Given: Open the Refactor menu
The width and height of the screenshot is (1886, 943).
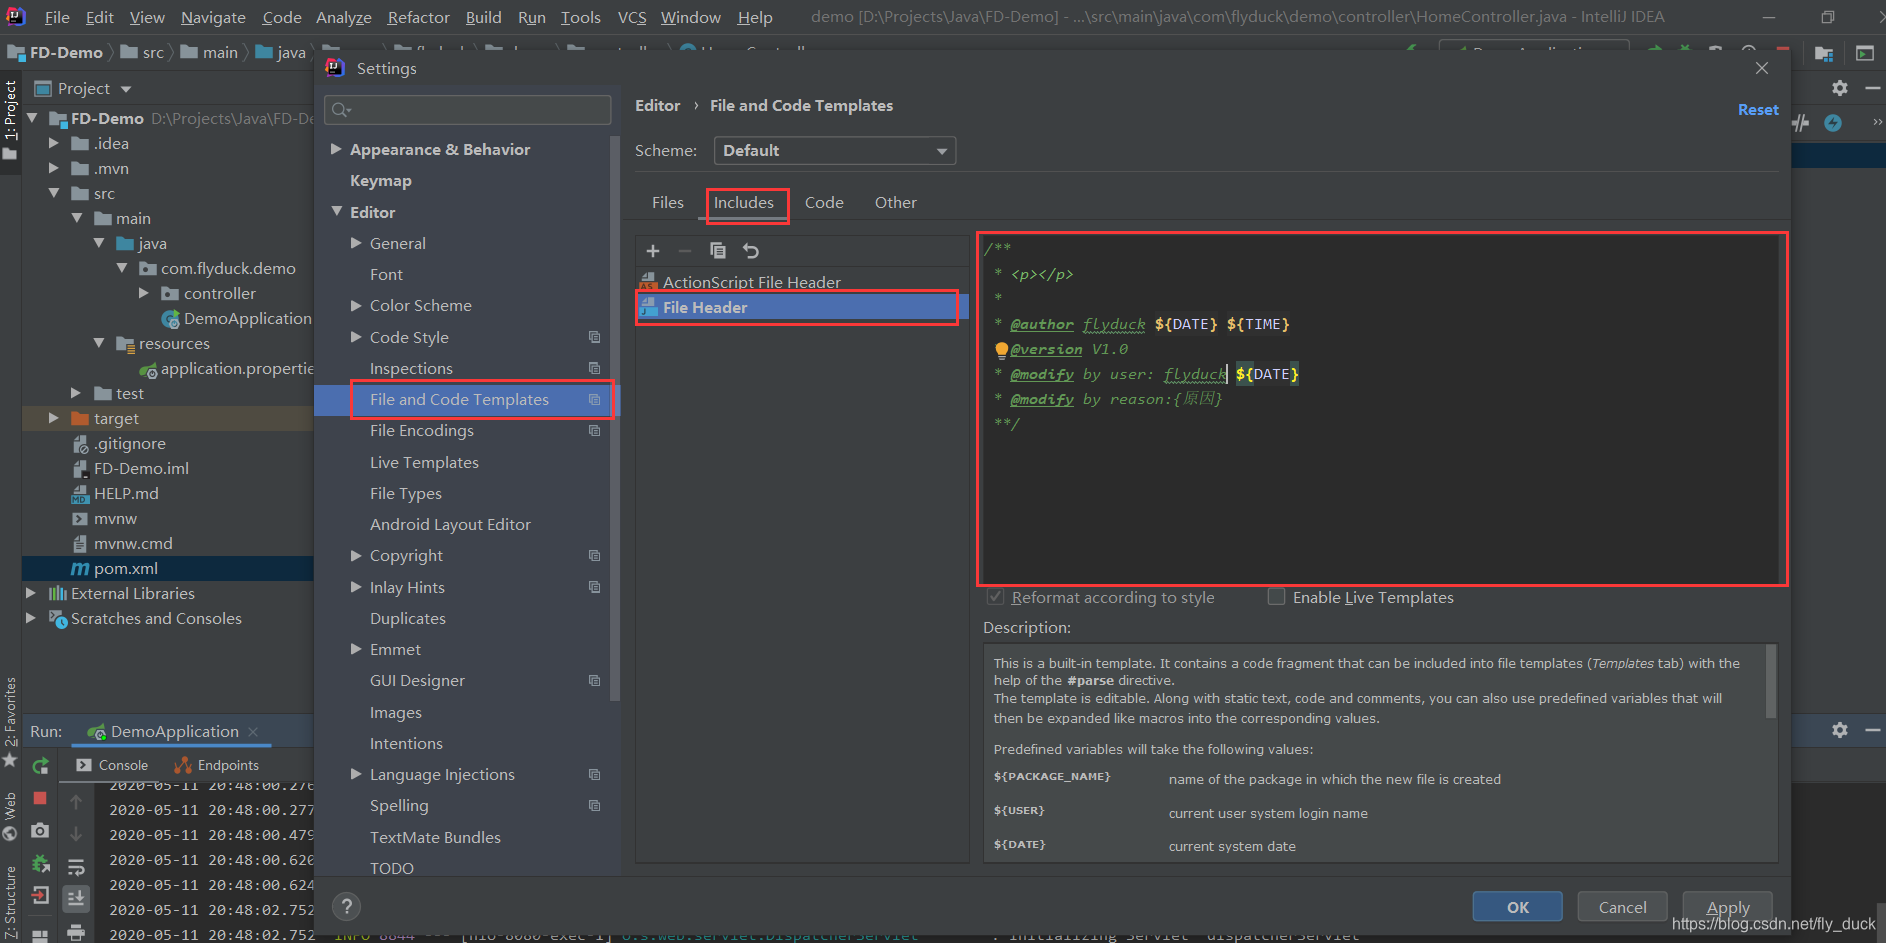Looking at the screenshot, I should [418, 17].
